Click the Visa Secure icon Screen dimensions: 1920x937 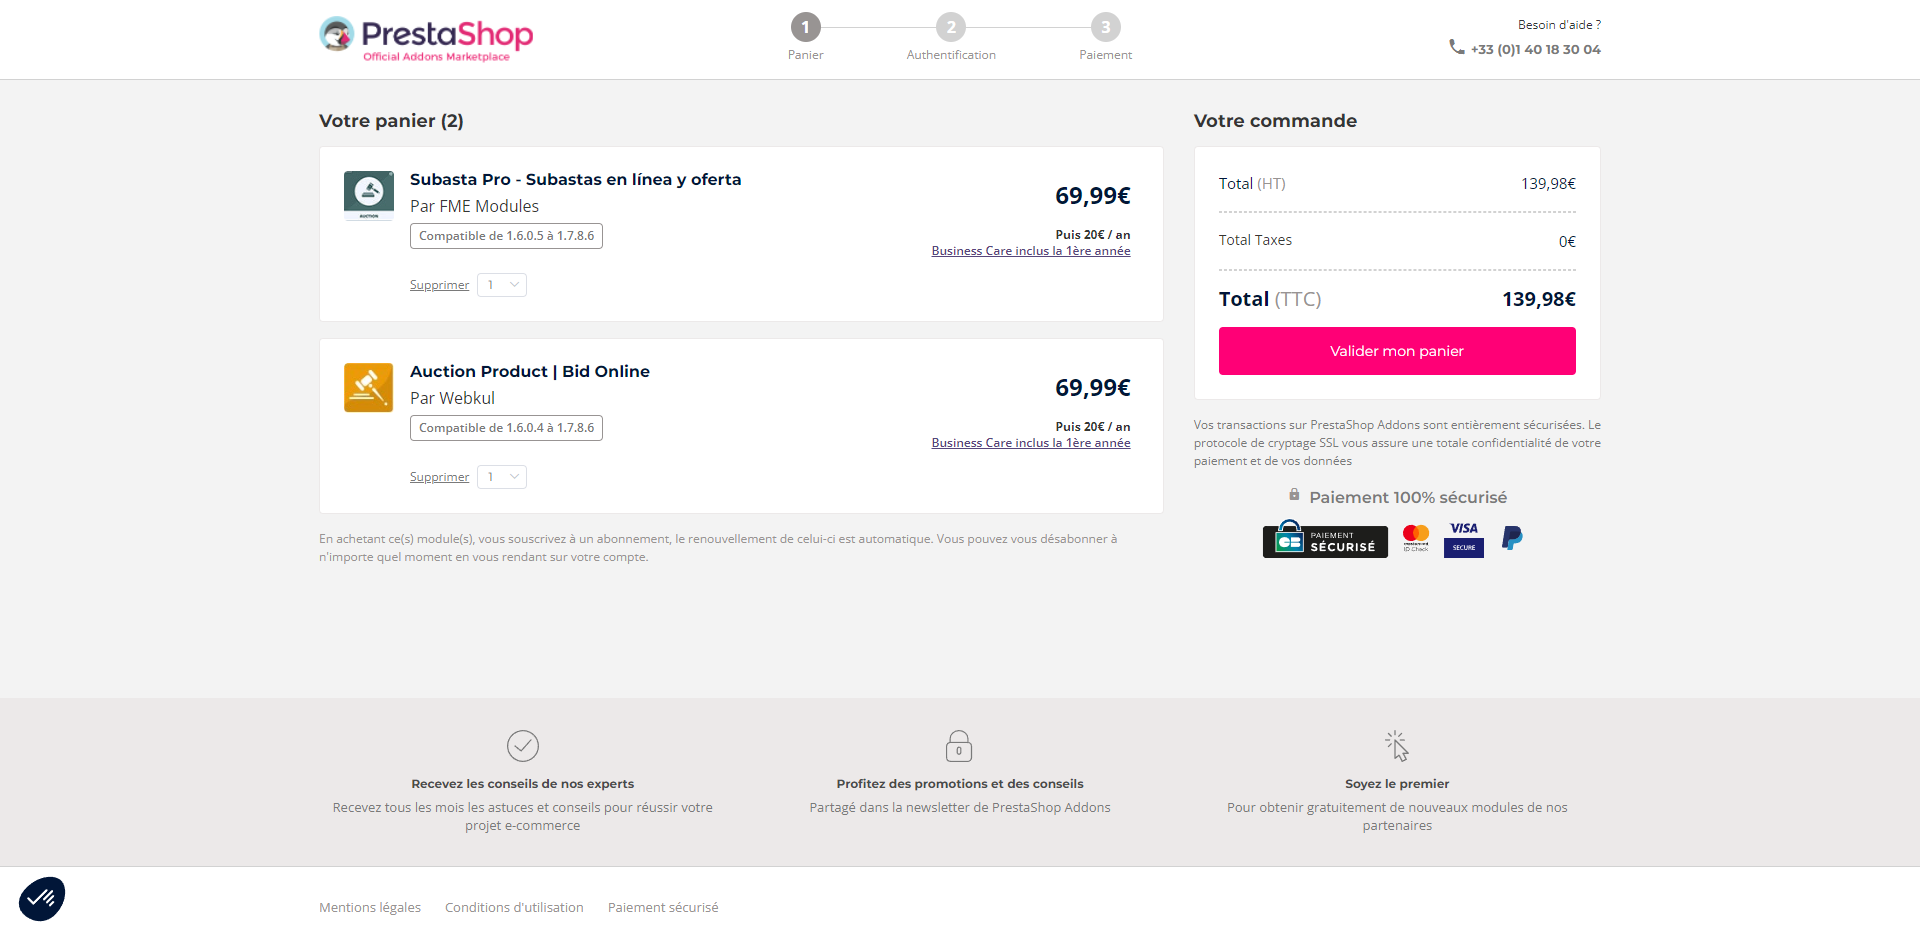(x=1463, y=539)
